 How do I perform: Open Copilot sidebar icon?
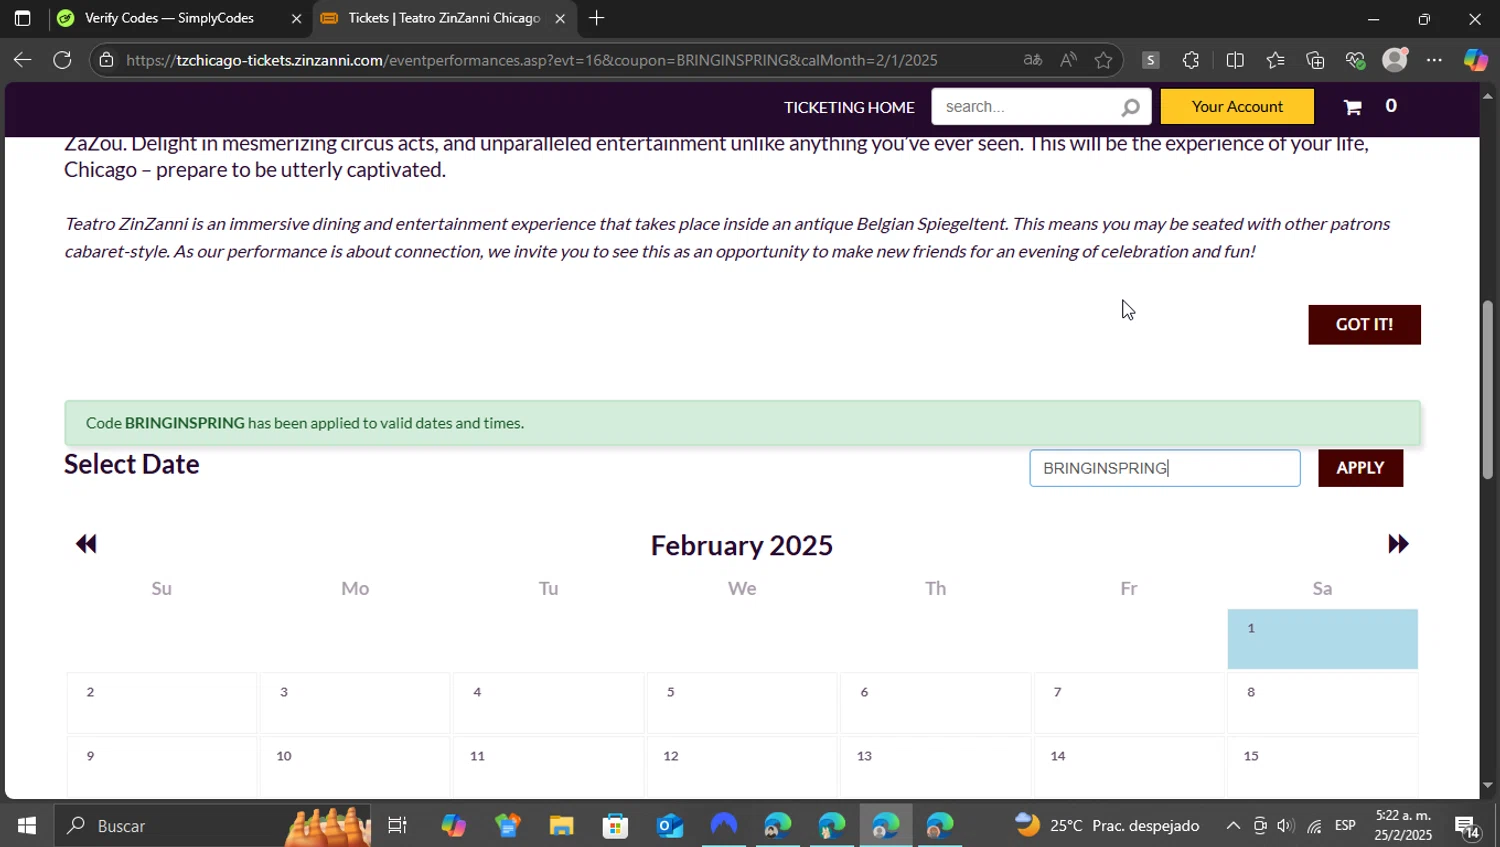point(1476,60)
